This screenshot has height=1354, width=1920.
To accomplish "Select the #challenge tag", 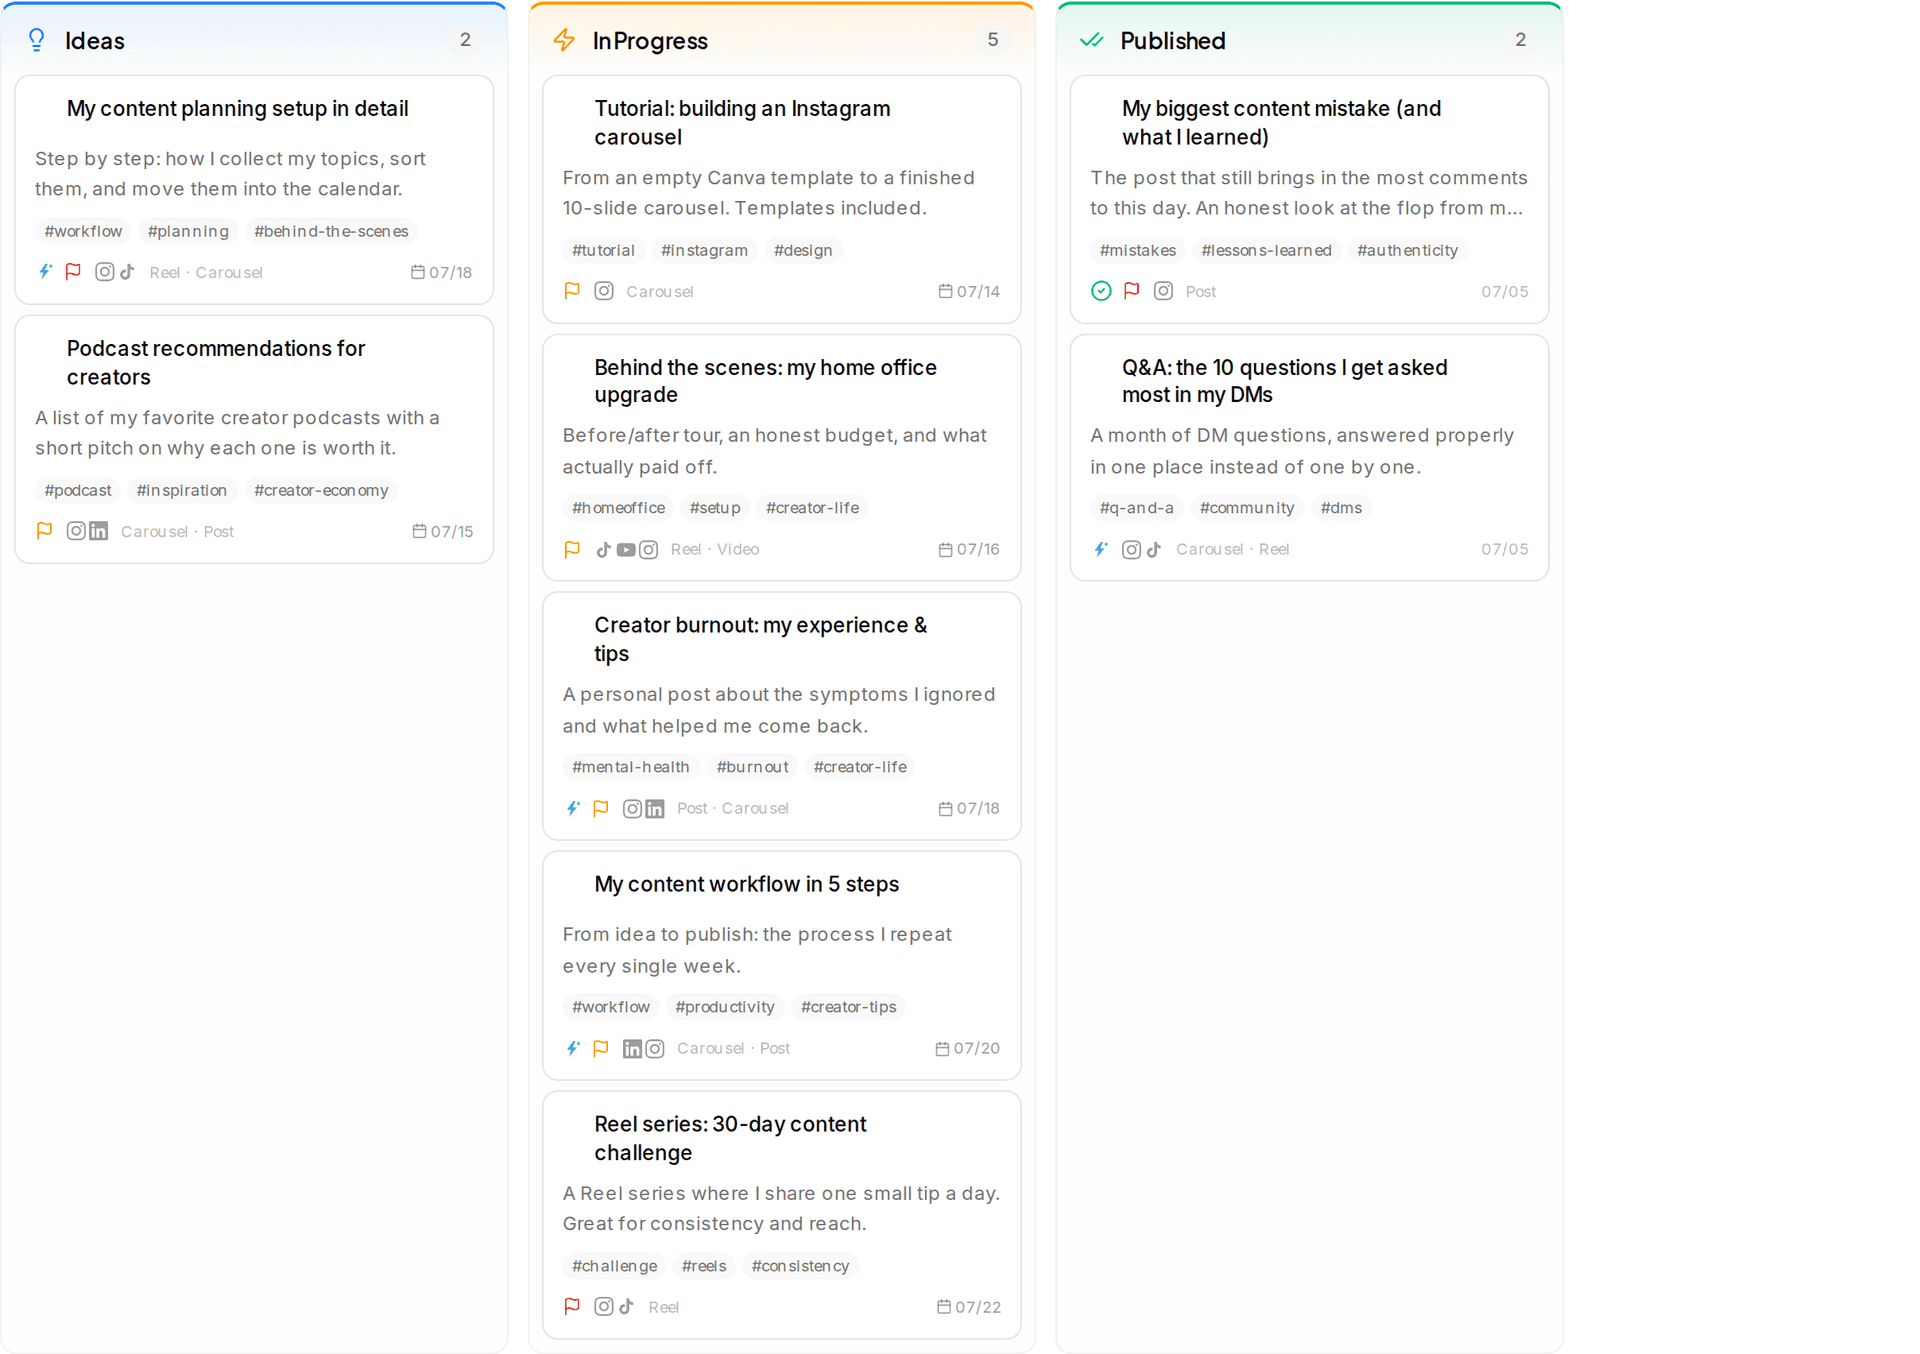I will pos(614,1266).
